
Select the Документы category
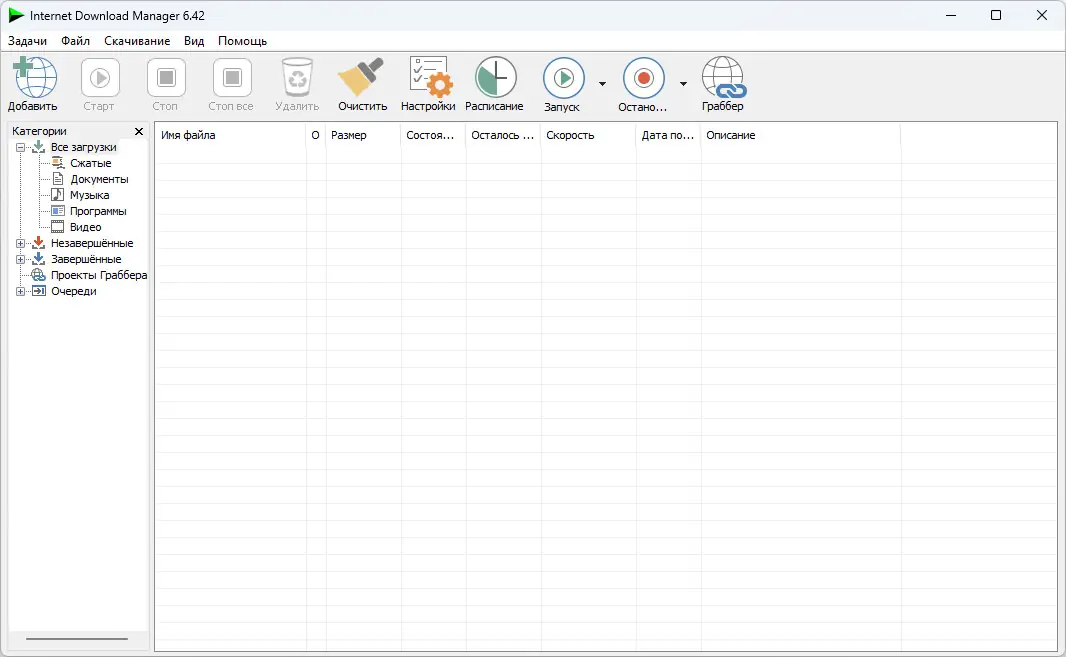click(99, 180)
